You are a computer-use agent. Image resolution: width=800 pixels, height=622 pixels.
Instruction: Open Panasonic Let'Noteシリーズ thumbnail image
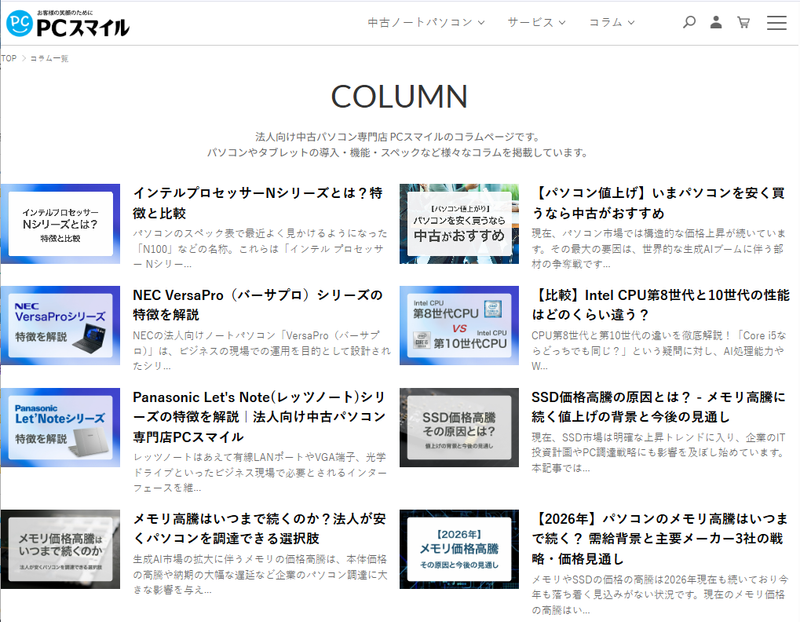(60, 427)
